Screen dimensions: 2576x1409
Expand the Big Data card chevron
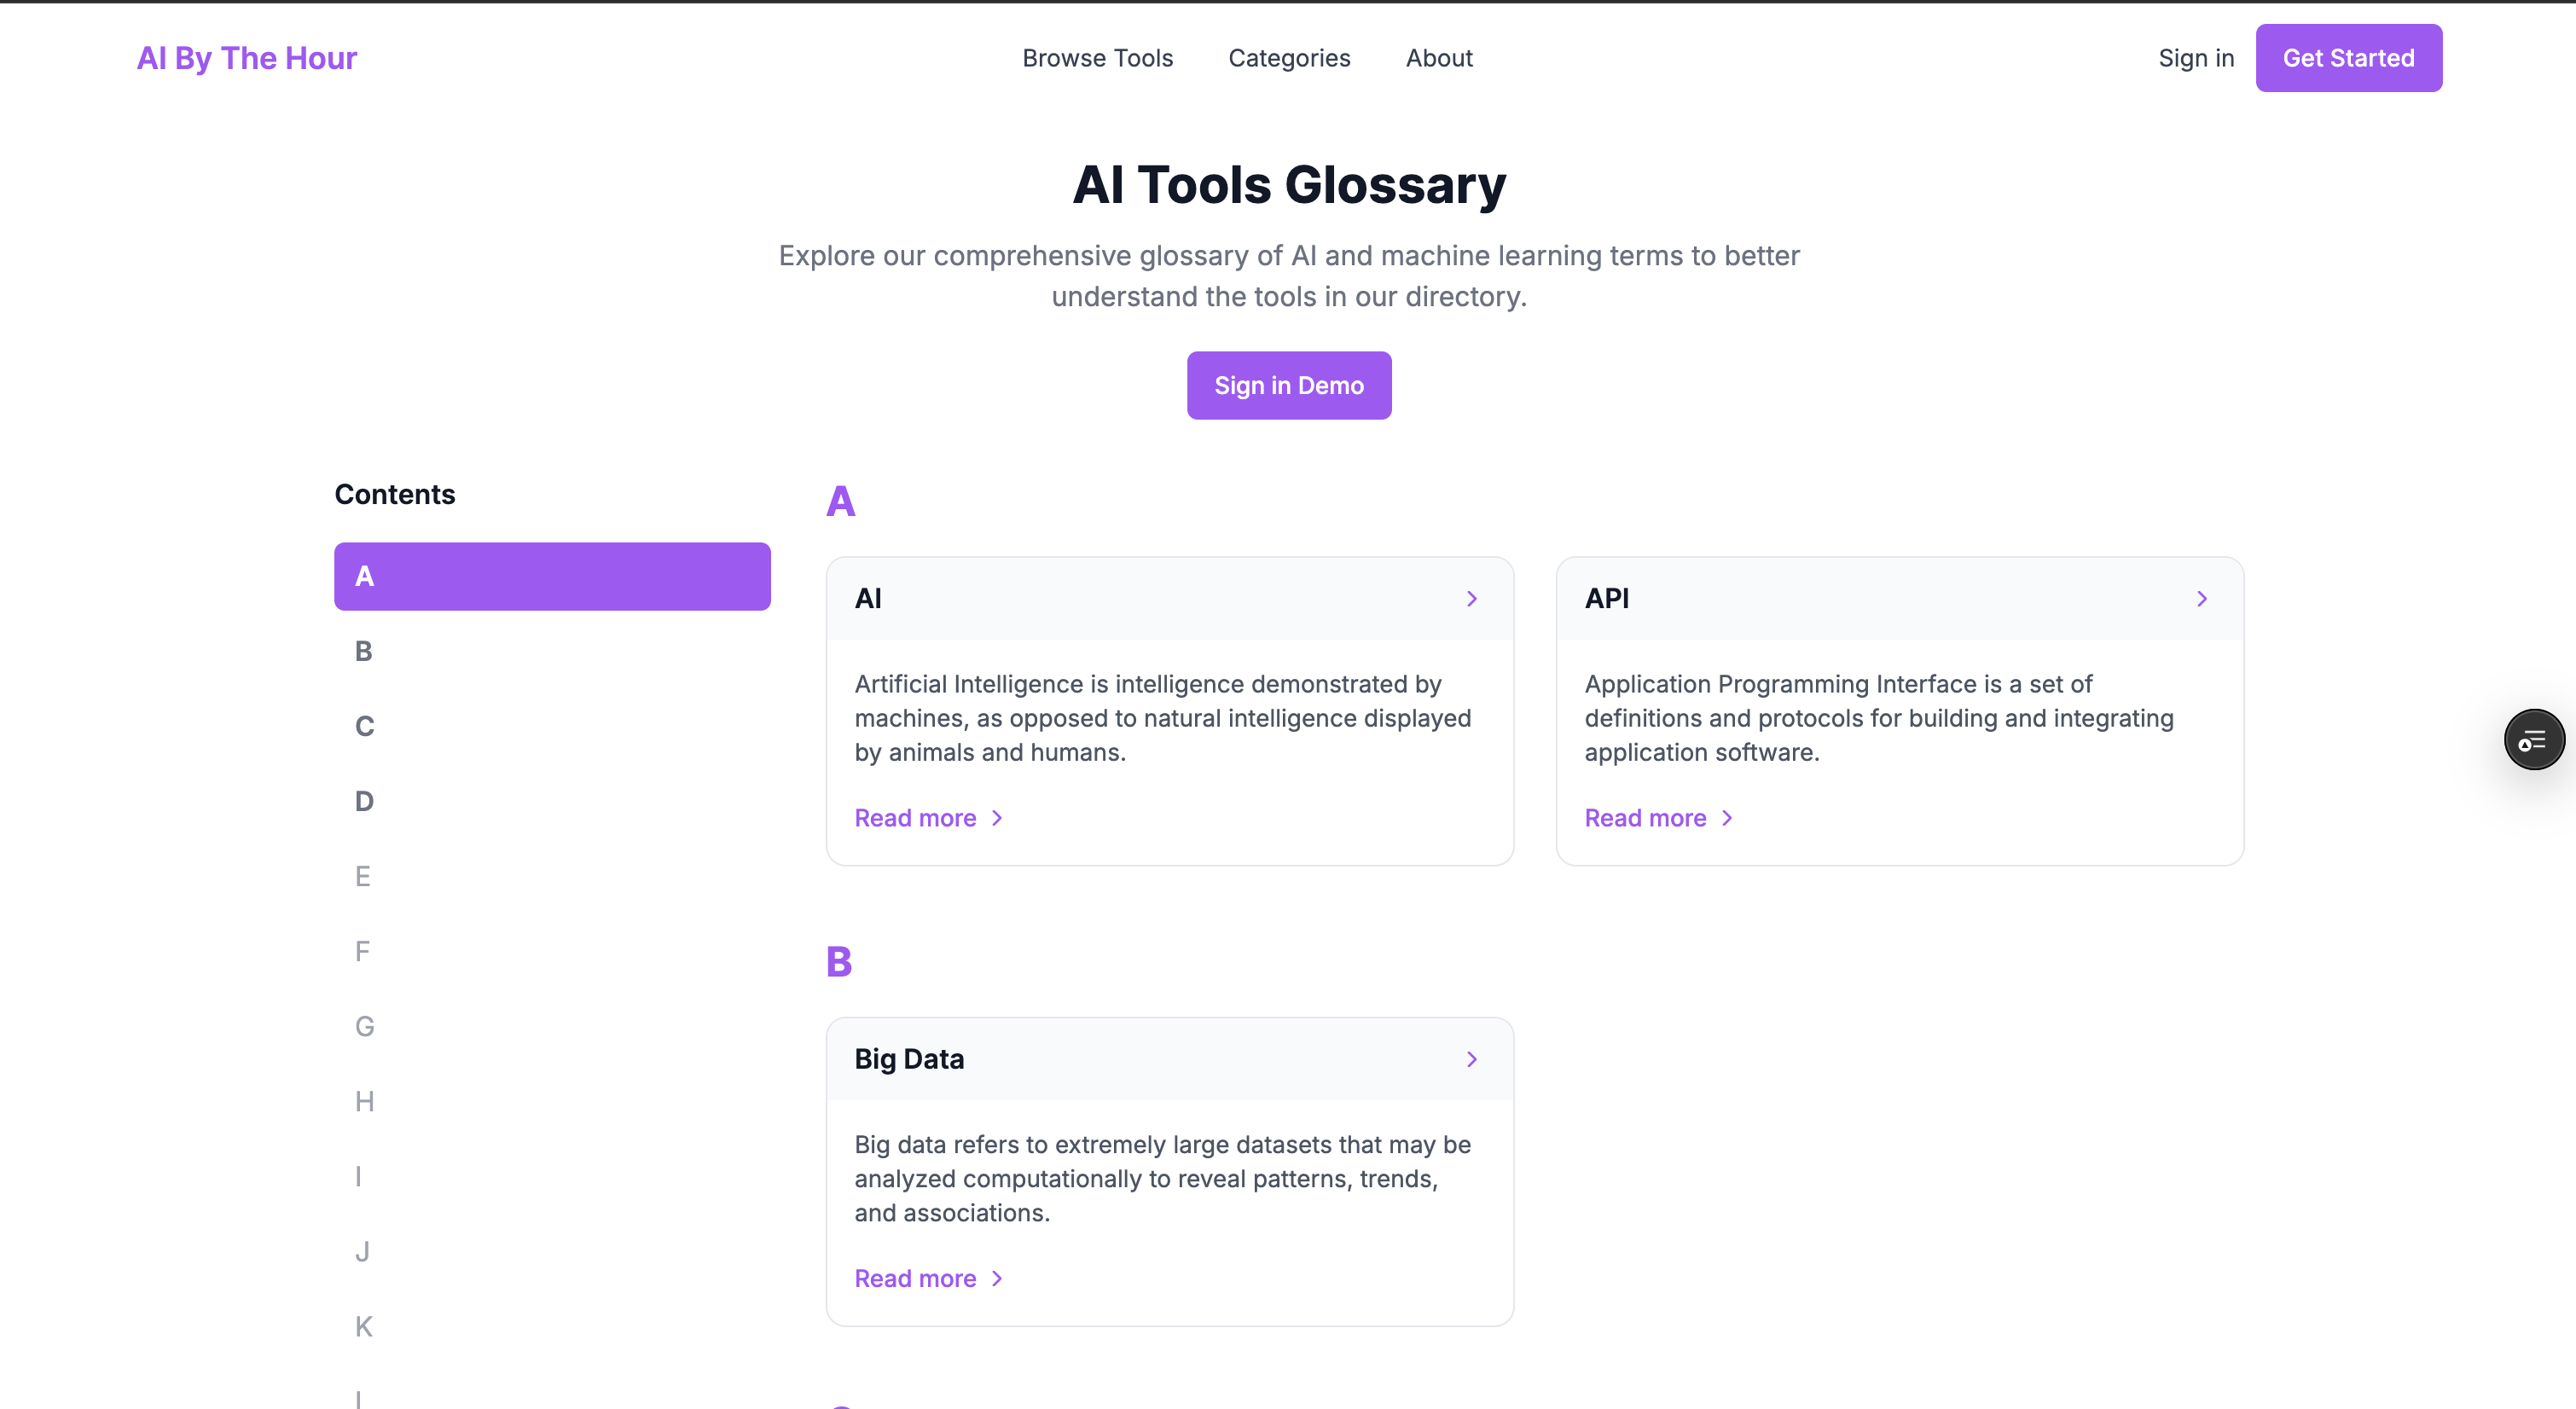point(1471,1059)
